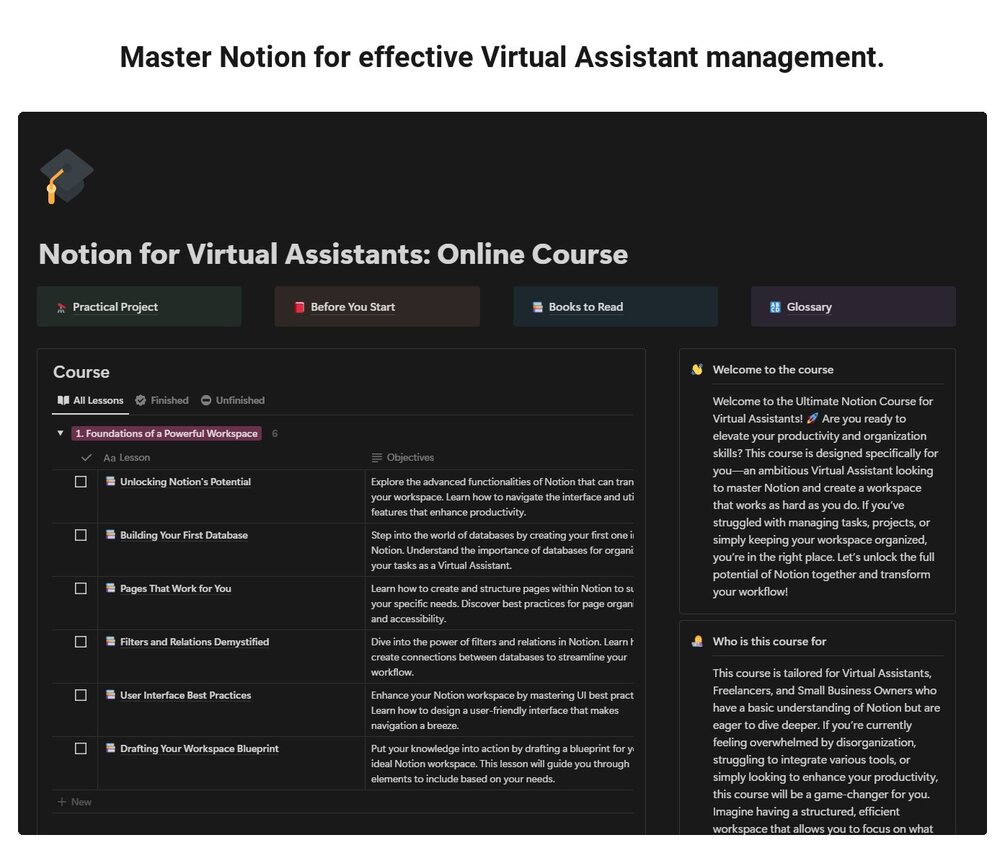1005x853 pixels.
Task: Click the Unlocking Notion's Potential page icon
Action: [111, 481]
